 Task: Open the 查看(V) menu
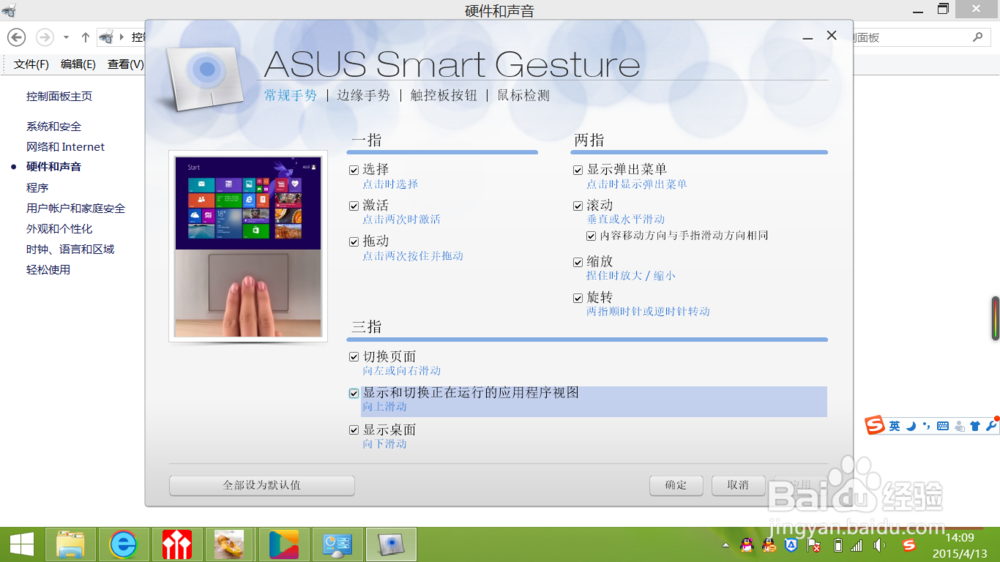[125, 64]
